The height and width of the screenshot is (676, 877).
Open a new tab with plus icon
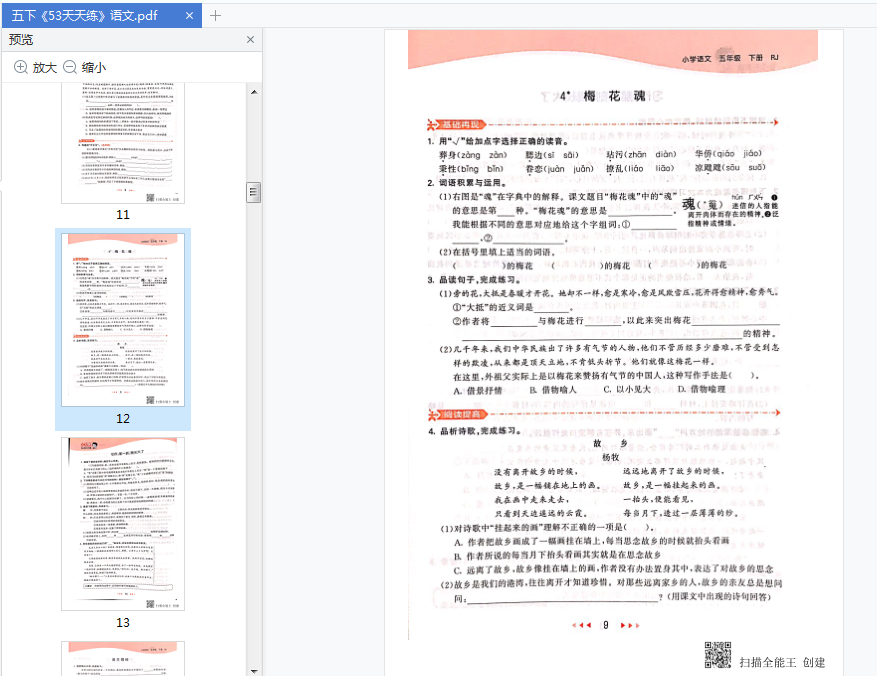tap(215, 16)
